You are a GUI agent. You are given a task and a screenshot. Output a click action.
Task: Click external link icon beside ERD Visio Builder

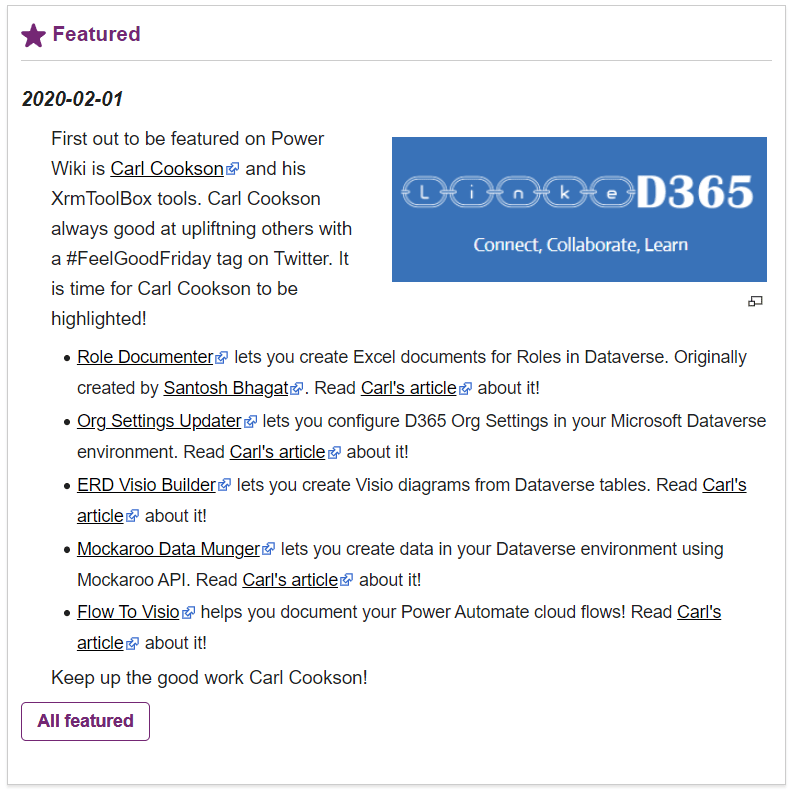click(x=225, y=486)
